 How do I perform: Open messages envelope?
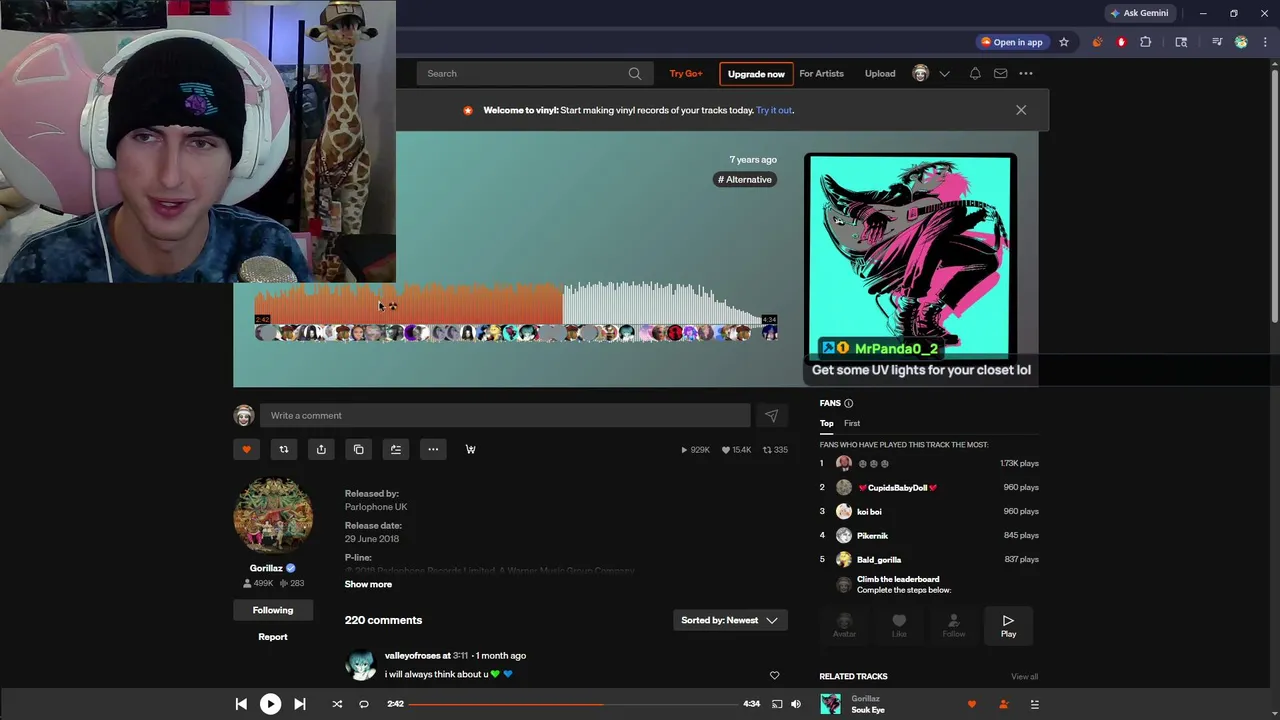(x=1000, y=73)
